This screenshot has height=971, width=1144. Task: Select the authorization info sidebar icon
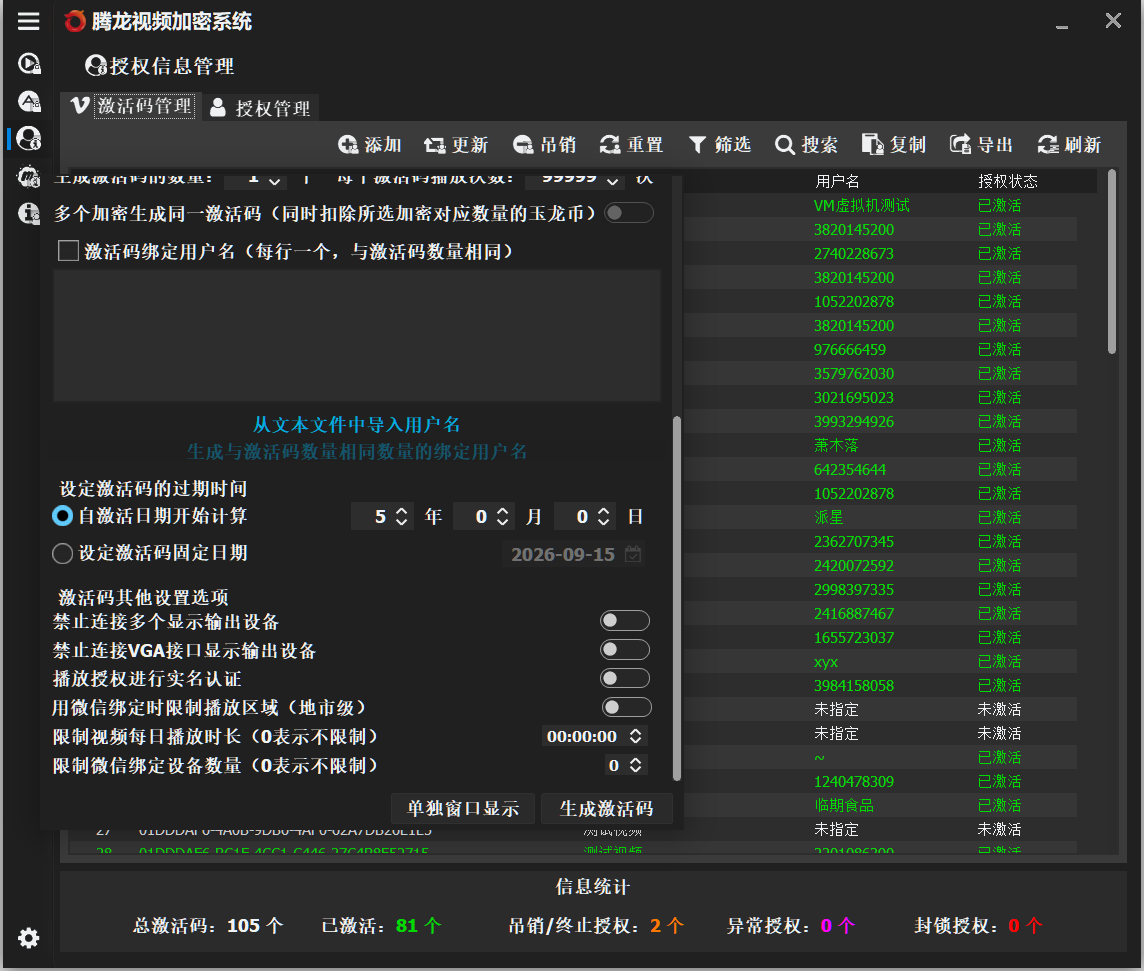28,138
